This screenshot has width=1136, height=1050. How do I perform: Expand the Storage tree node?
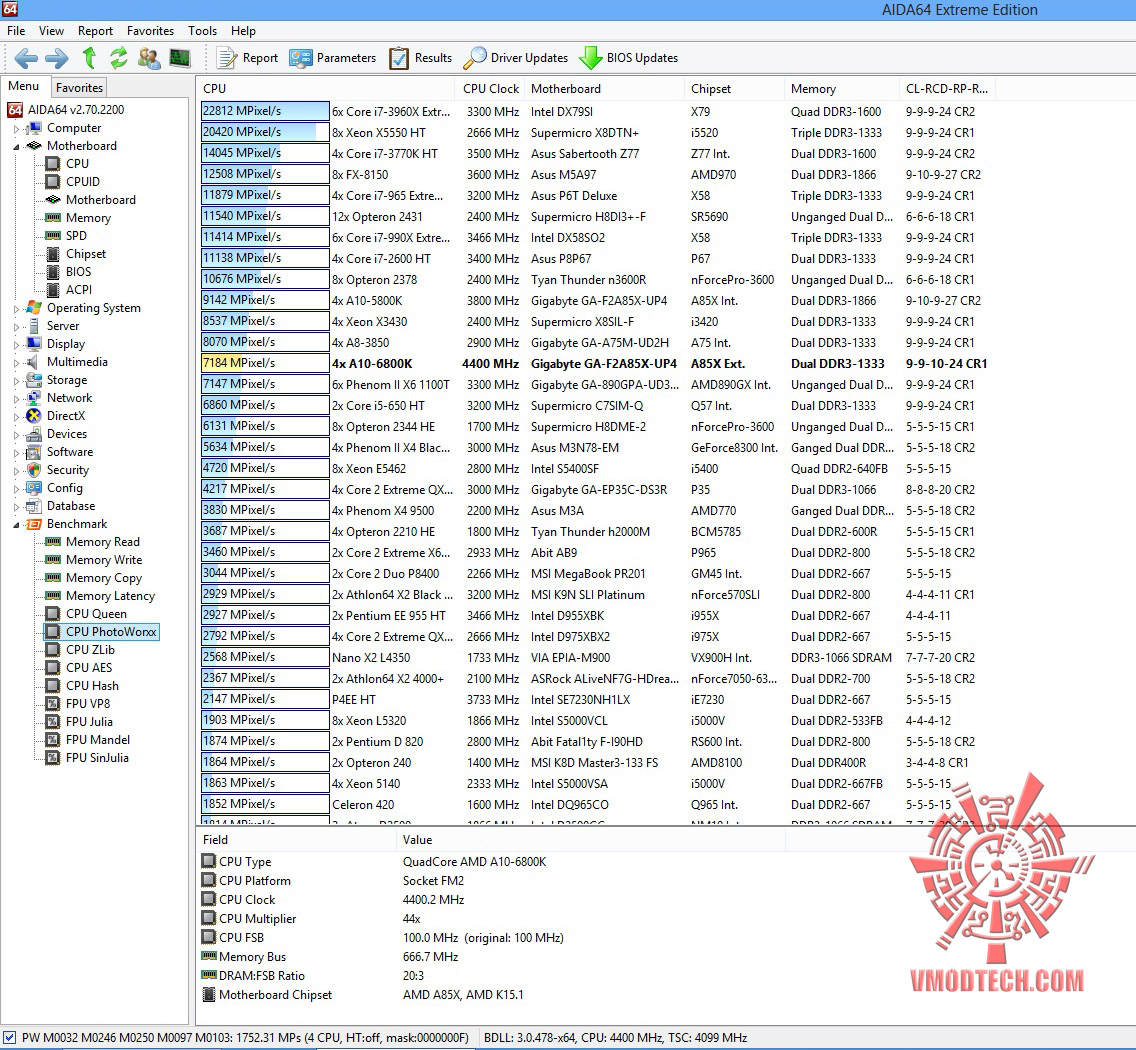(17, 380)
